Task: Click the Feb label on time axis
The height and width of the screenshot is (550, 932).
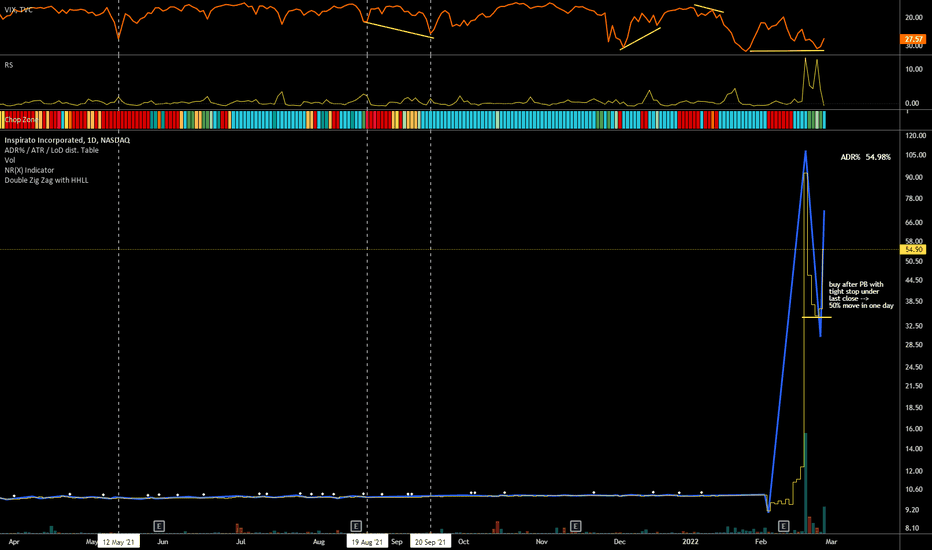Action: pos(761,542)
